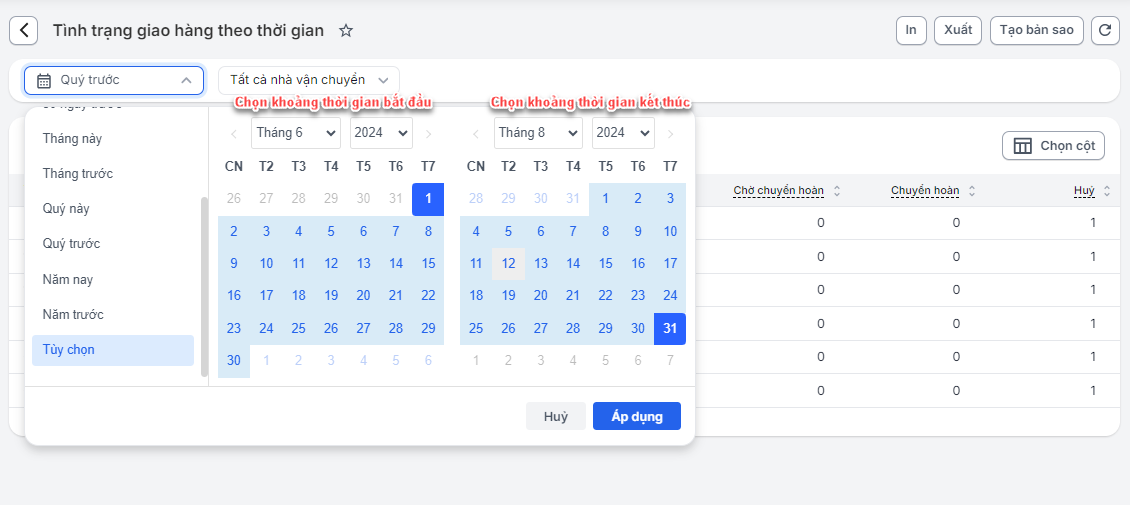
Task: Click the refresh icon button
Action: click(x=1105, y=31)
